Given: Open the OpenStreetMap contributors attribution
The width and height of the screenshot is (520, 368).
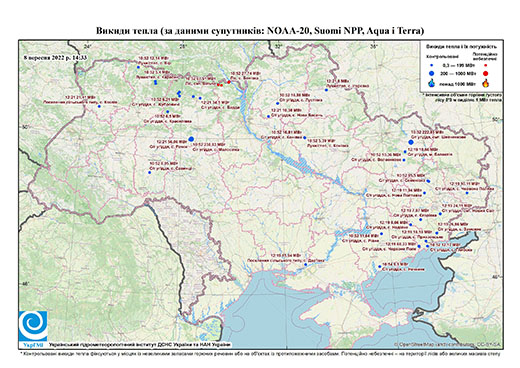Looking at the screenshot, I should click(447, 344).
